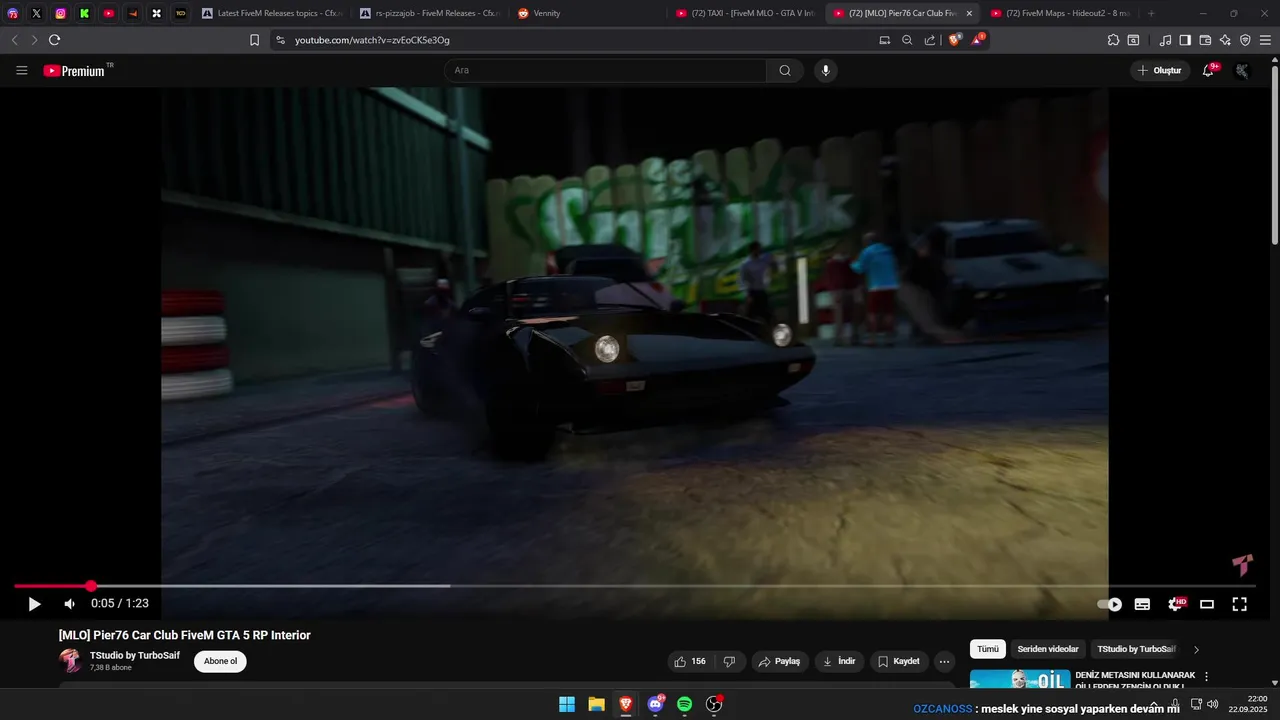Open options for DENİZ METASINI video

pyautogui.click(x=1206, y=677)
